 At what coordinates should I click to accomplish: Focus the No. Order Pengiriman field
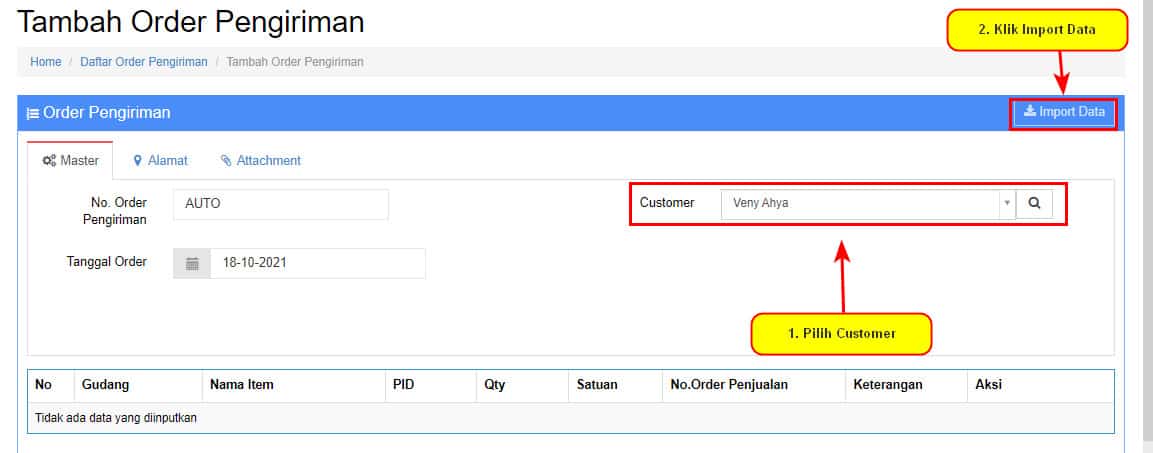[x=280, y=203]
